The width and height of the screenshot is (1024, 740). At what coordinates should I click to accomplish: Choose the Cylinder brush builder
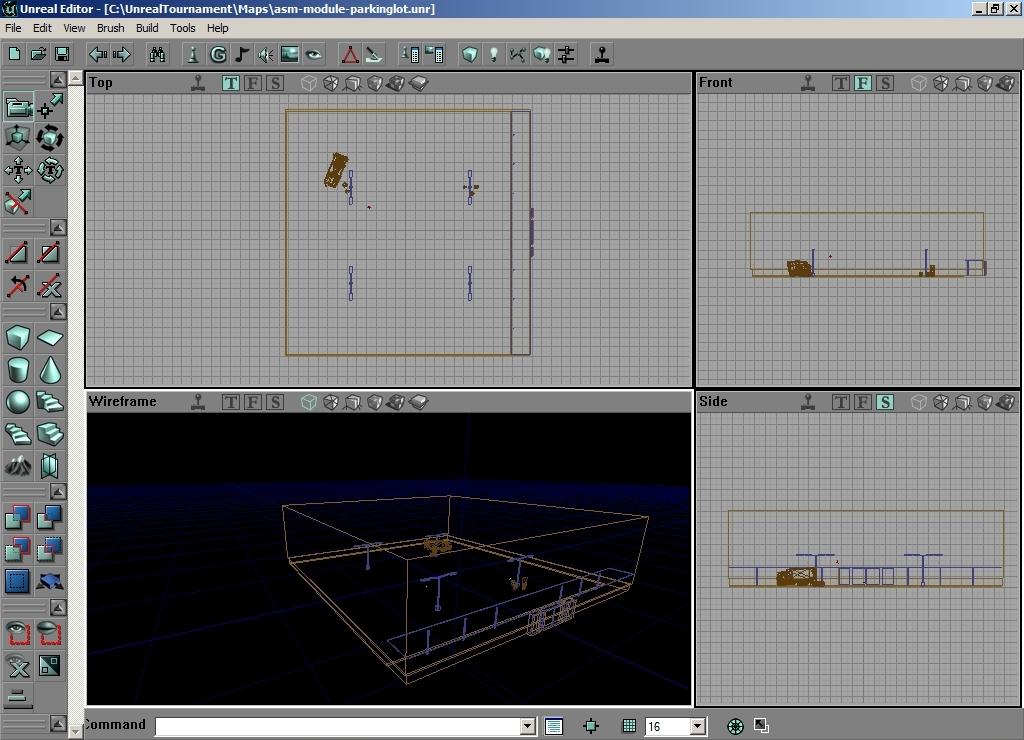(18, 370)
